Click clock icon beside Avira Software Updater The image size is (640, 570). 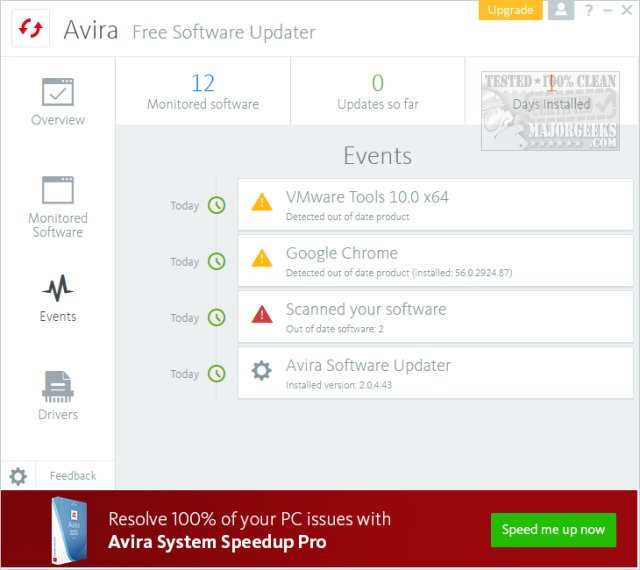click(217, 373)
